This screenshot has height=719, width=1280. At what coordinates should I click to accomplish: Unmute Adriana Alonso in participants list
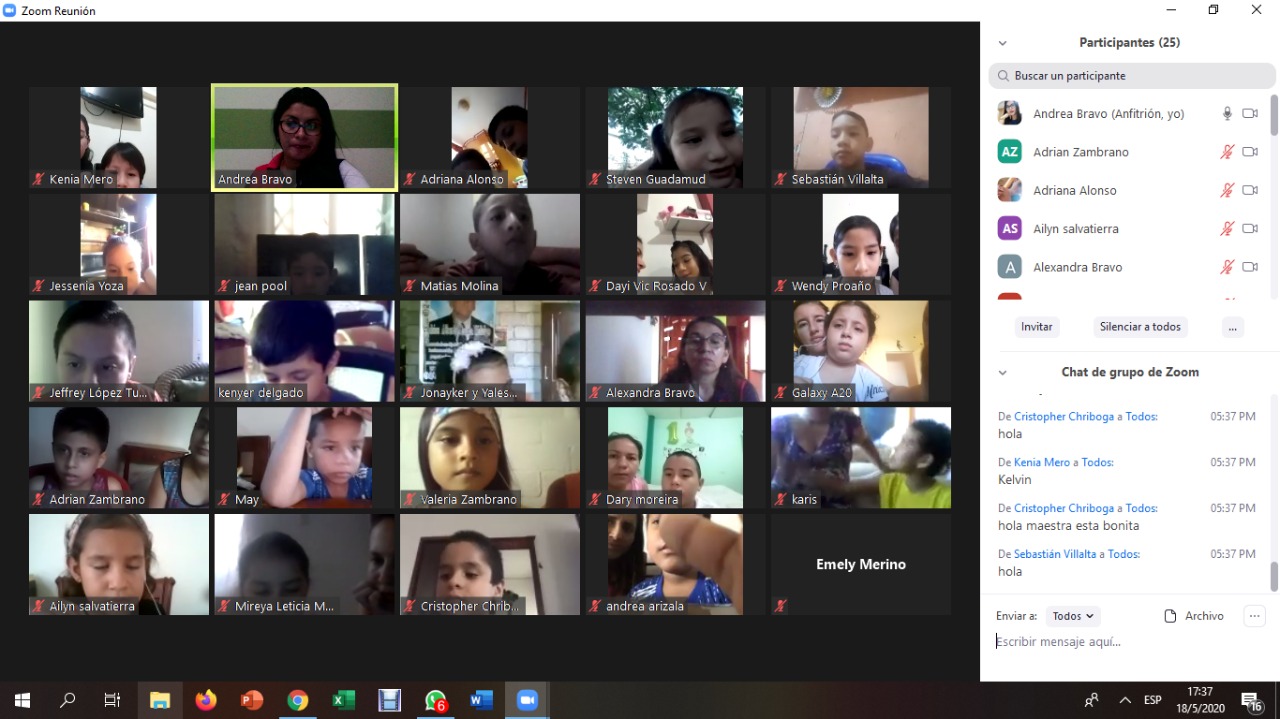point(1227,190)
